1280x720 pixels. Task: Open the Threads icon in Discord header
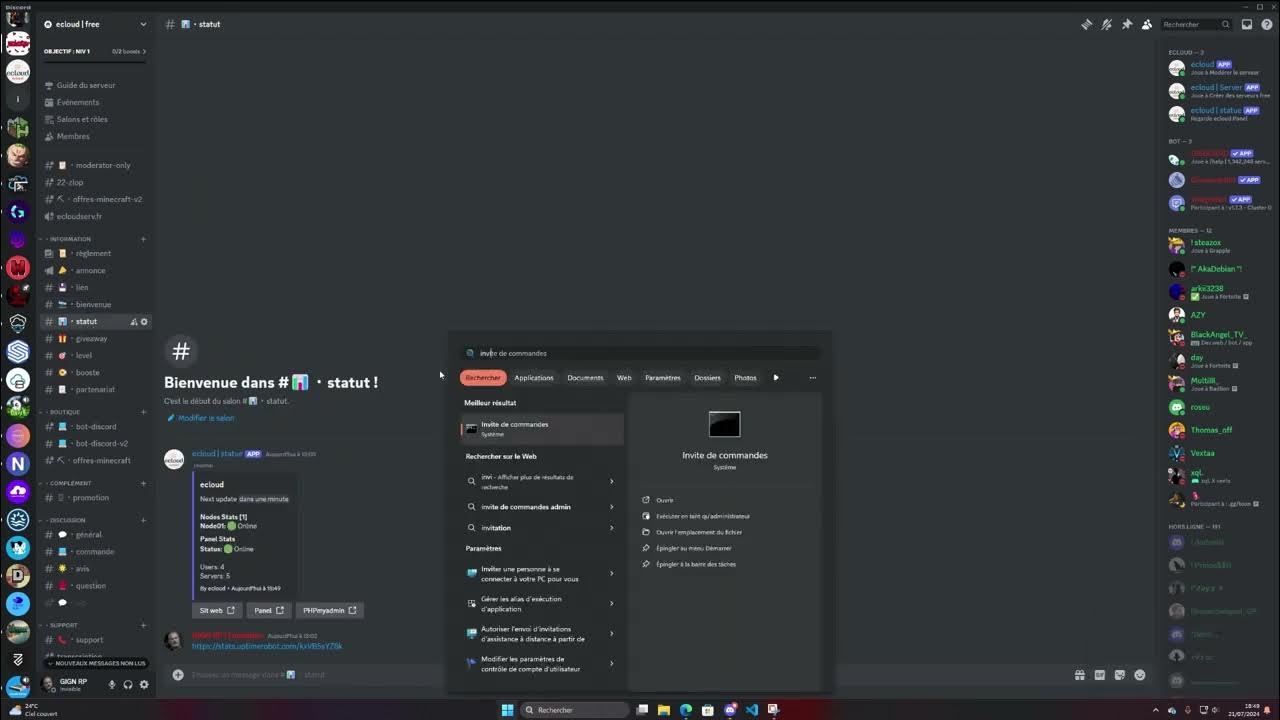[x=1087, y=24]
